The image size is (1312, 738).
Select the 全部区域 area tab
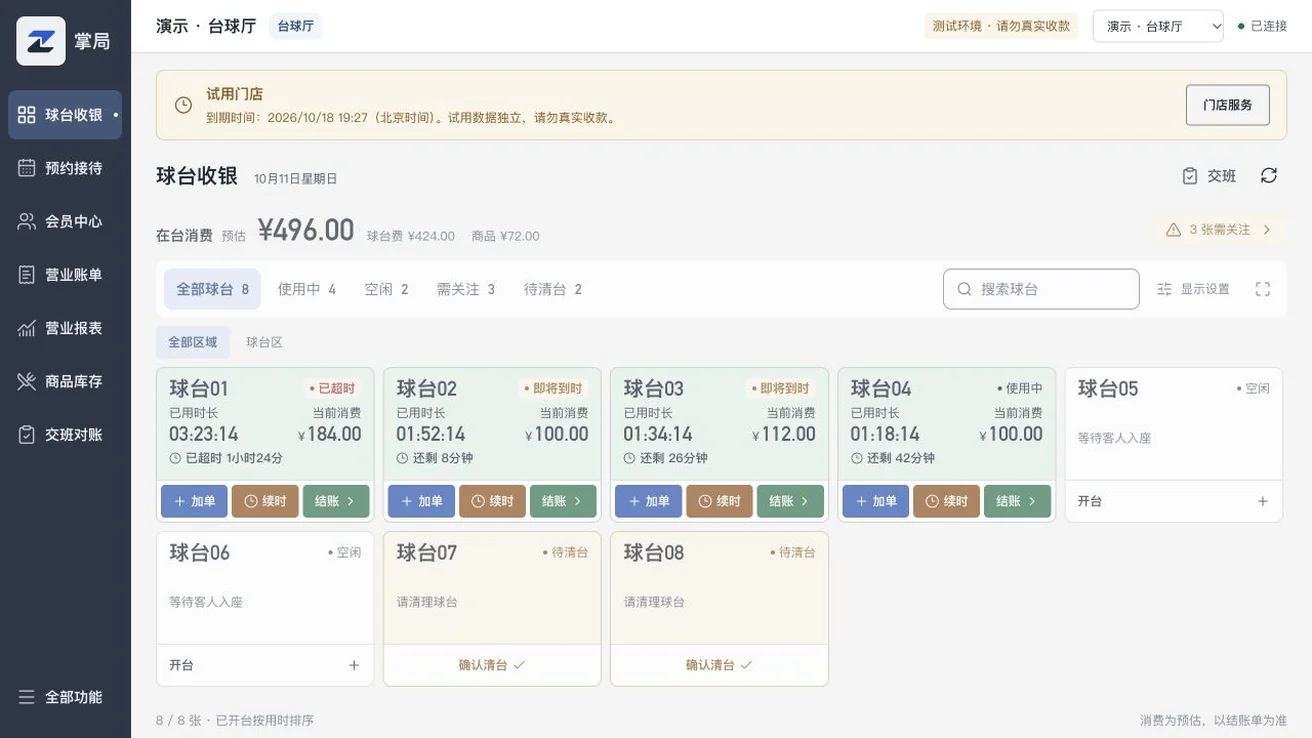pyautogui.click(x=193, y=342)
